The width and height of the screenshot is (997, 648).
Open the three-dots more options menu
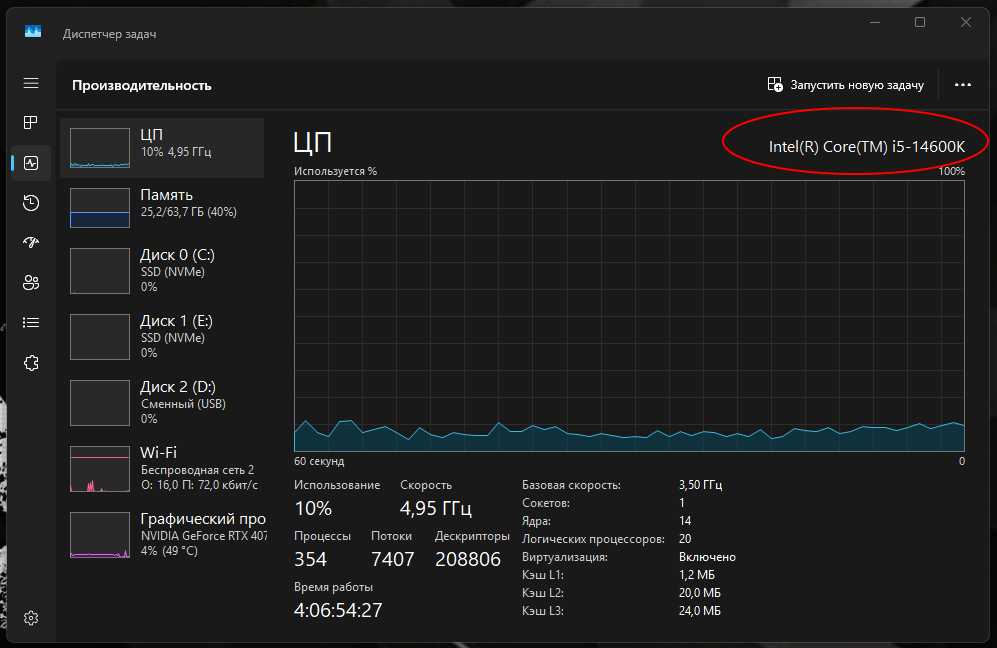(x=963, y=85)
